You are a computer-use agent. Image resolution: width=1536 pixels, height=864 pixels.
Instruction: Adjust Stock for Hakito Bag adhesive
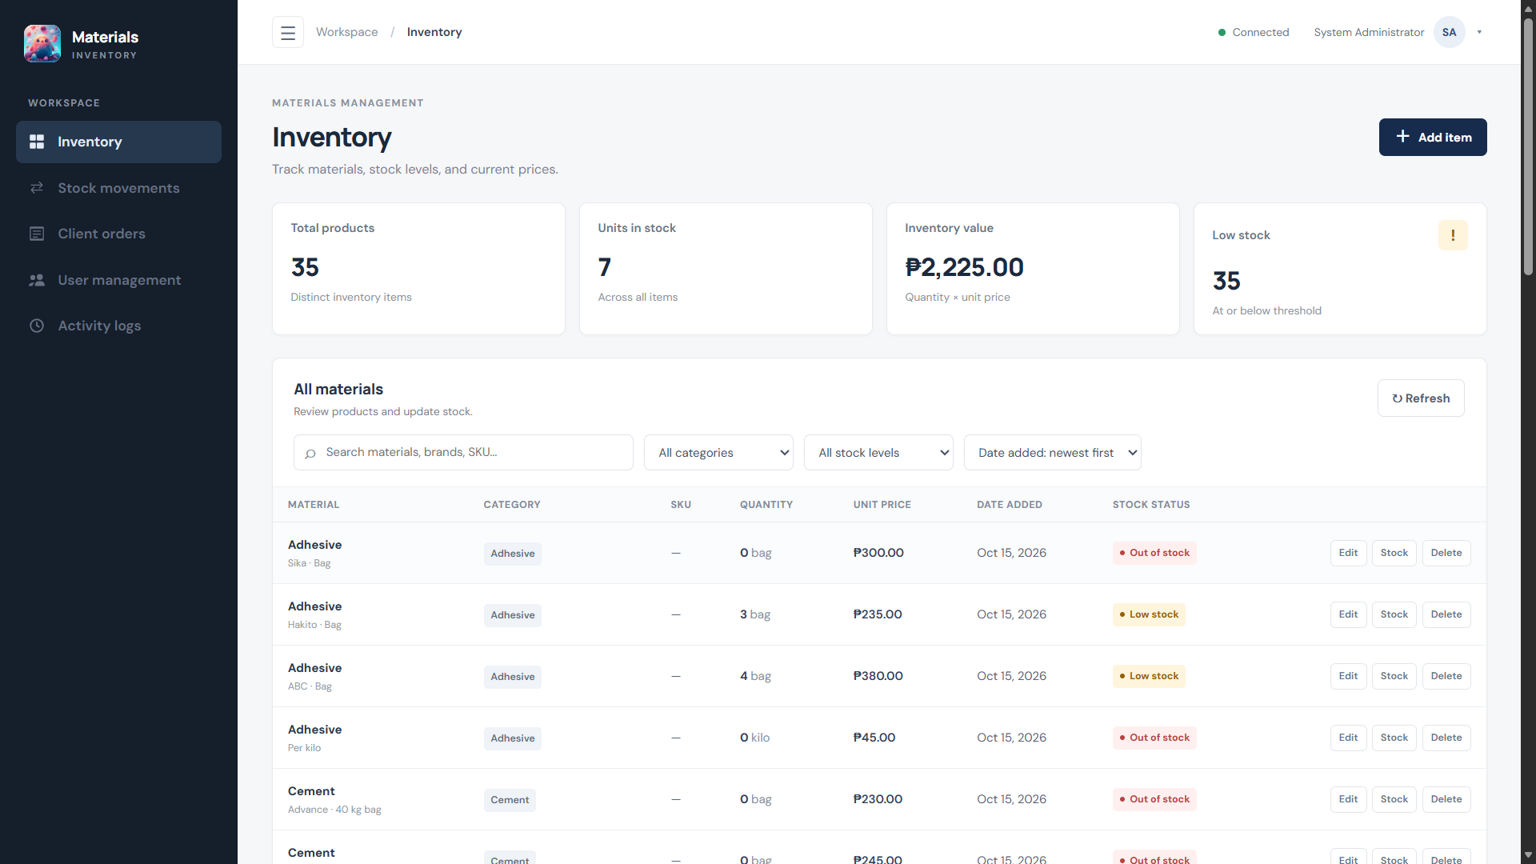1393,615
